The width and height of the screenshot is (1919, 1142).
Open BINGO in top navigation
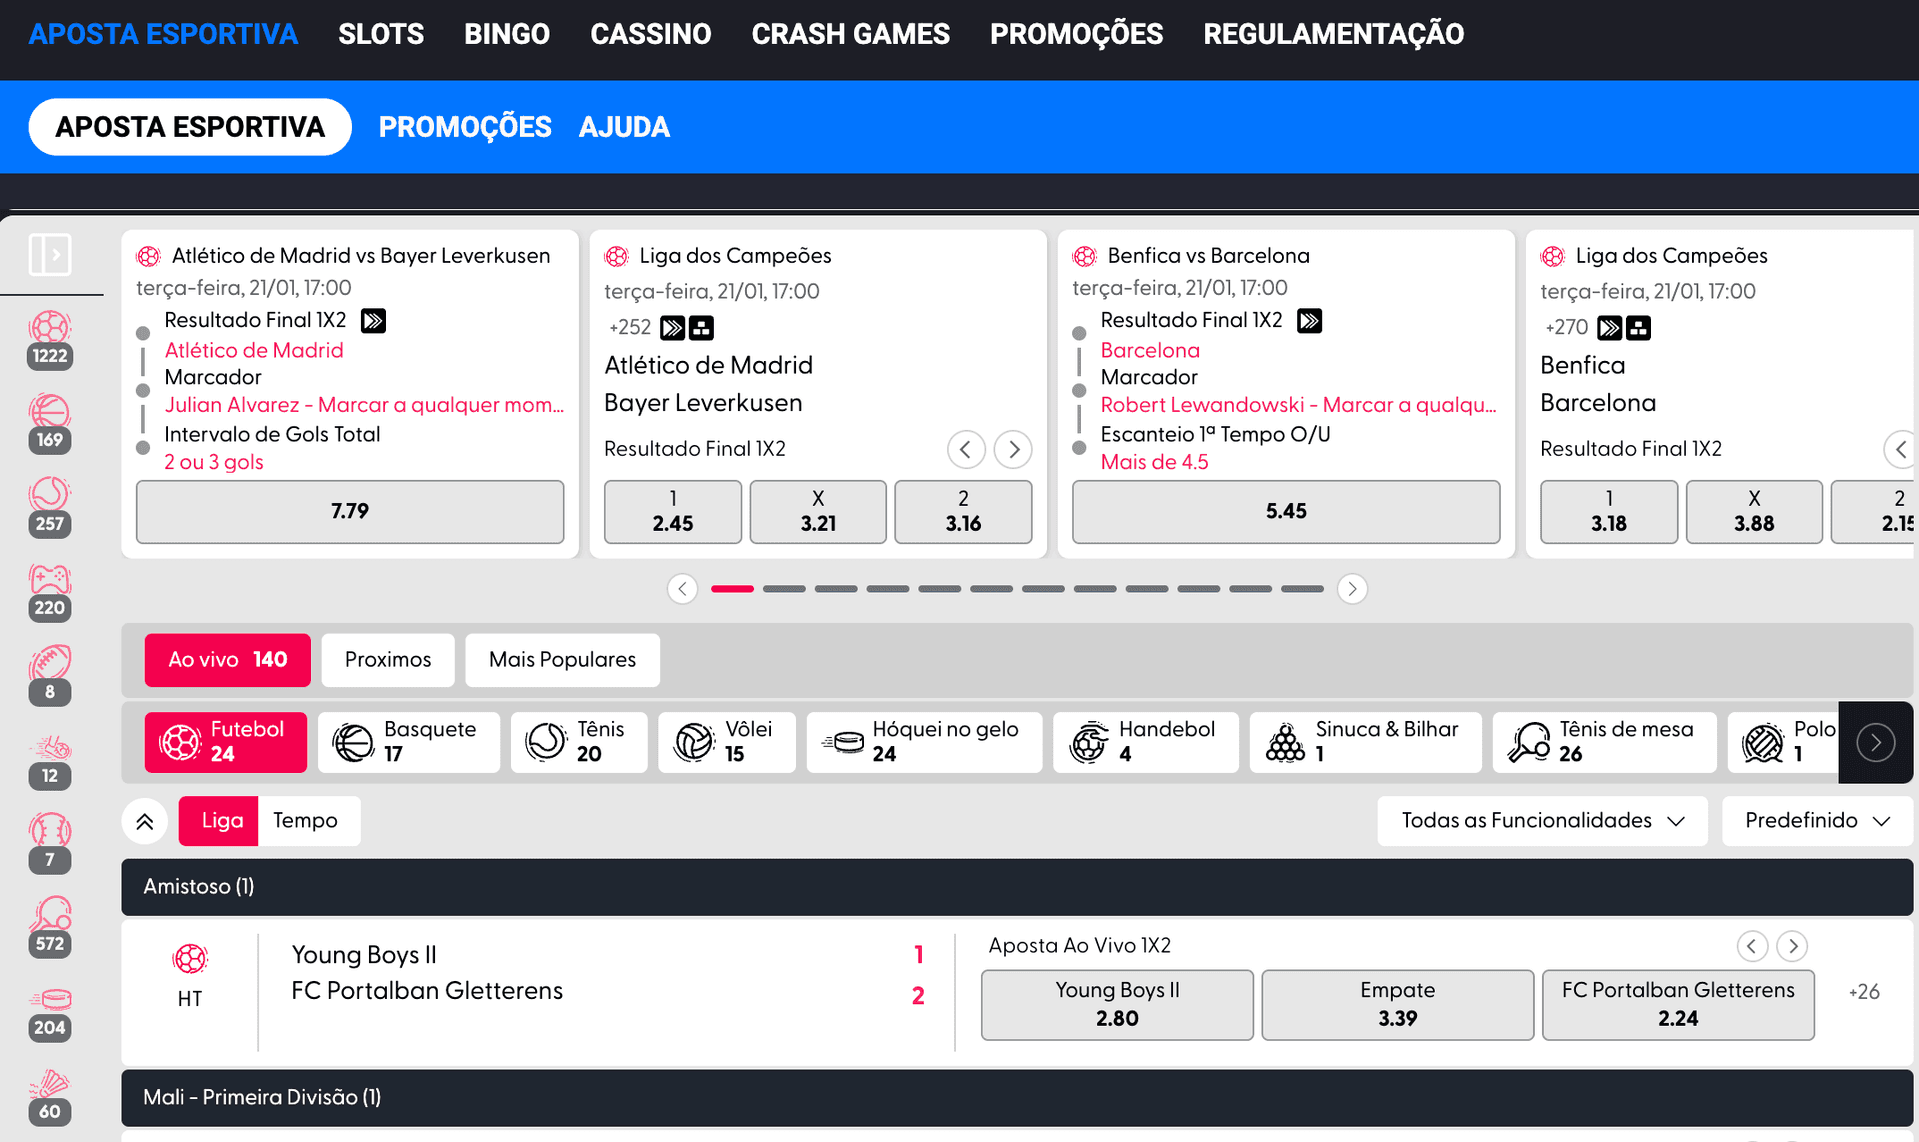tap(507, 34)
